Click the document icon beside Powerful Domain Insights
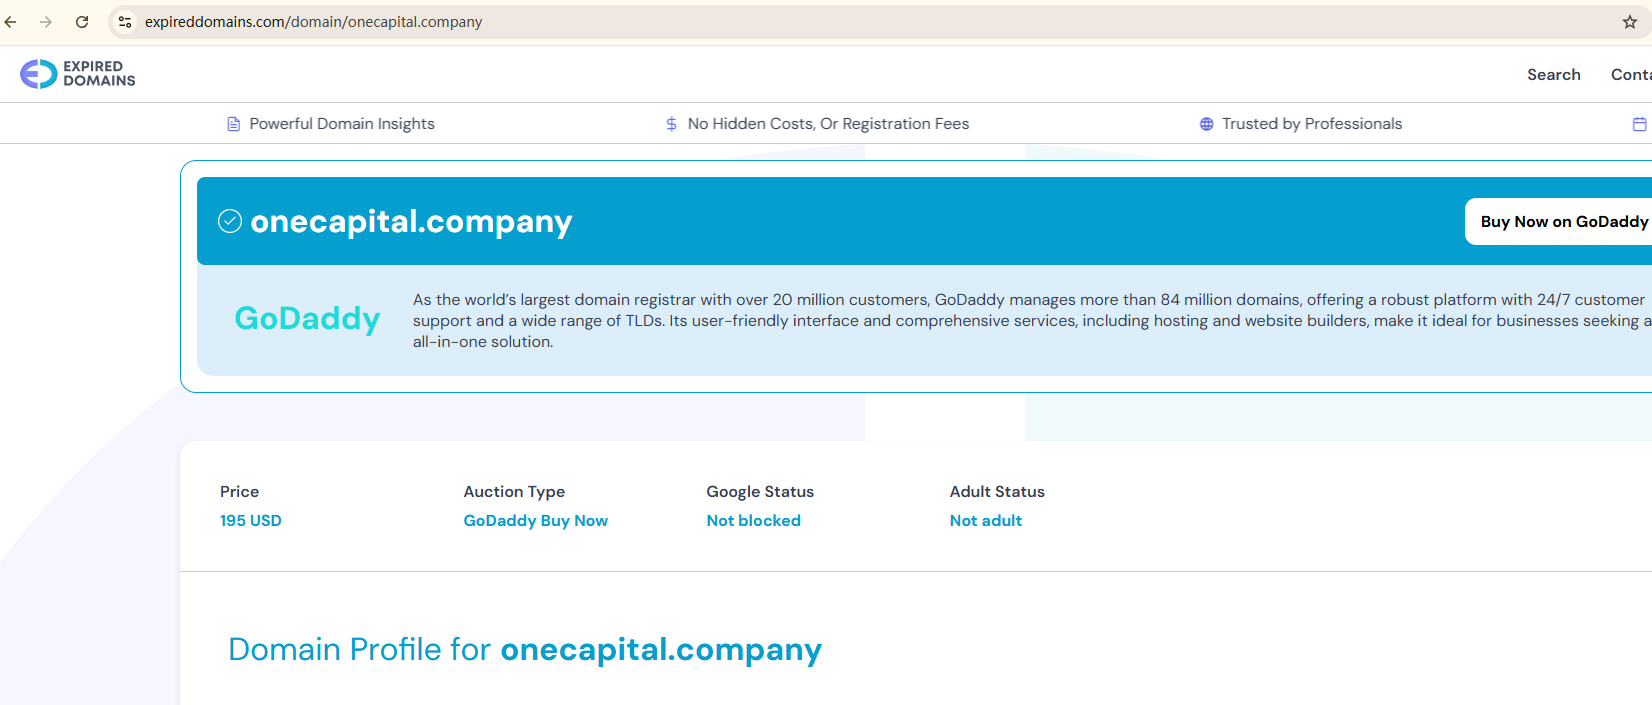Screen dimensions: 1652x705 pos(234,124)
